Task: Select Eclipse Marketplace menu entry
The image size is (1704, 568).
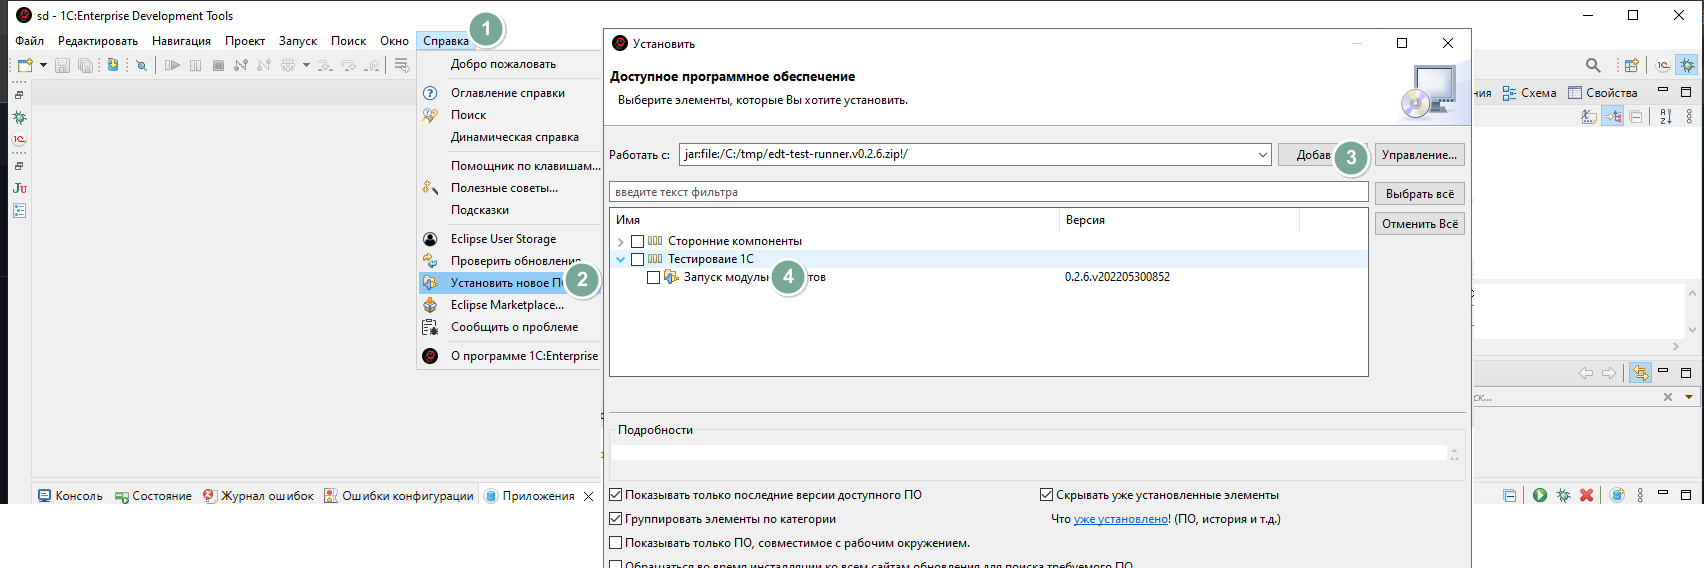Action: [x=509, y=305]
